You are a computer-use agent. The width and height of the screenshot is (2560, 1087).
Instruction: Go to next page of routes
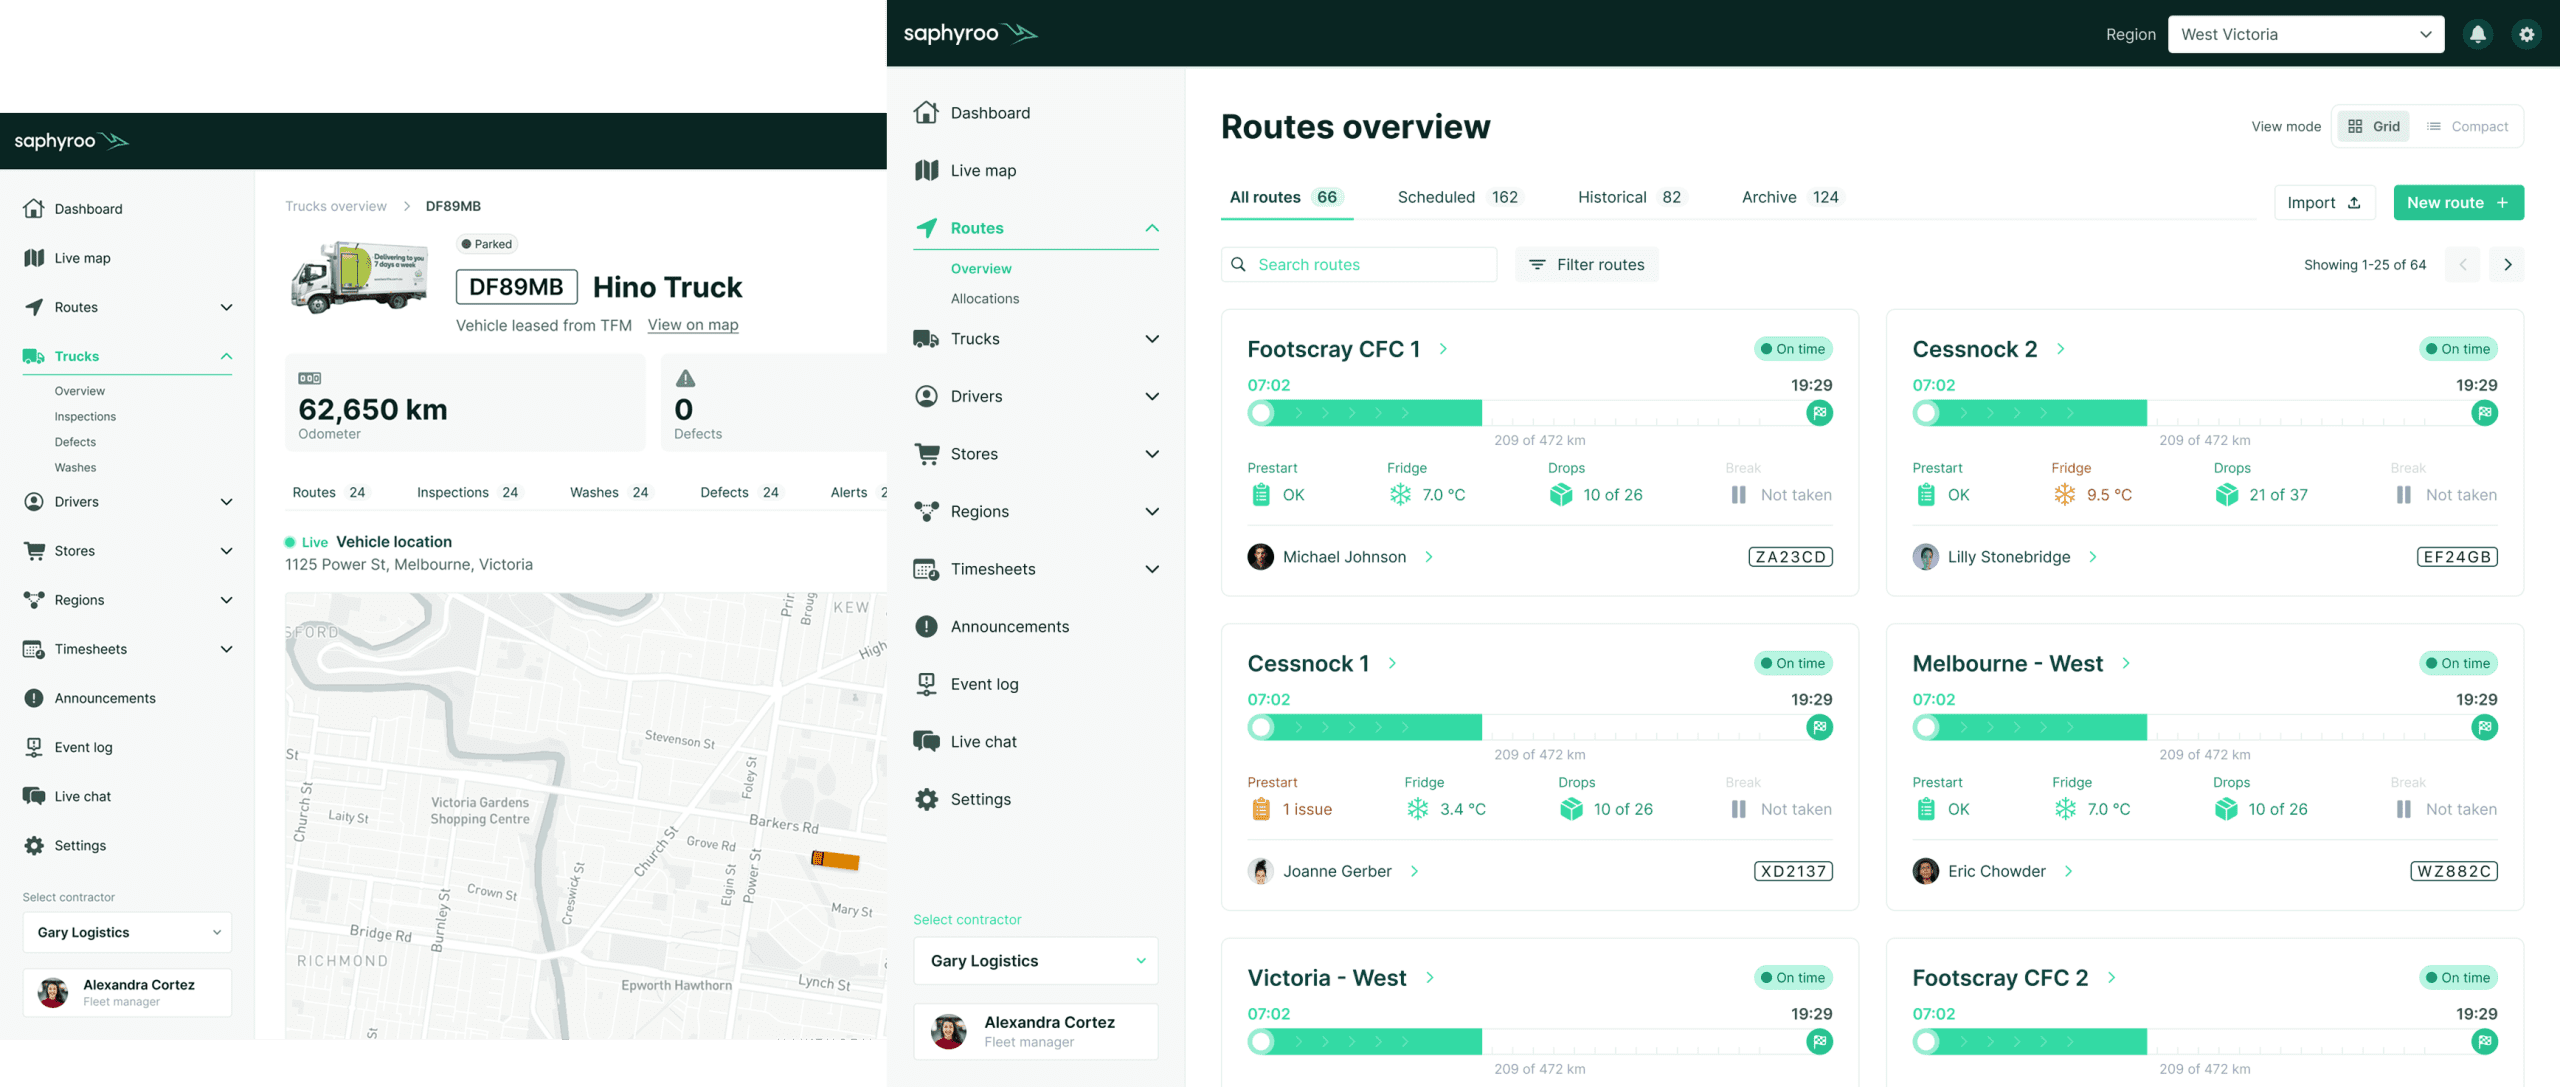point(2507,265)
